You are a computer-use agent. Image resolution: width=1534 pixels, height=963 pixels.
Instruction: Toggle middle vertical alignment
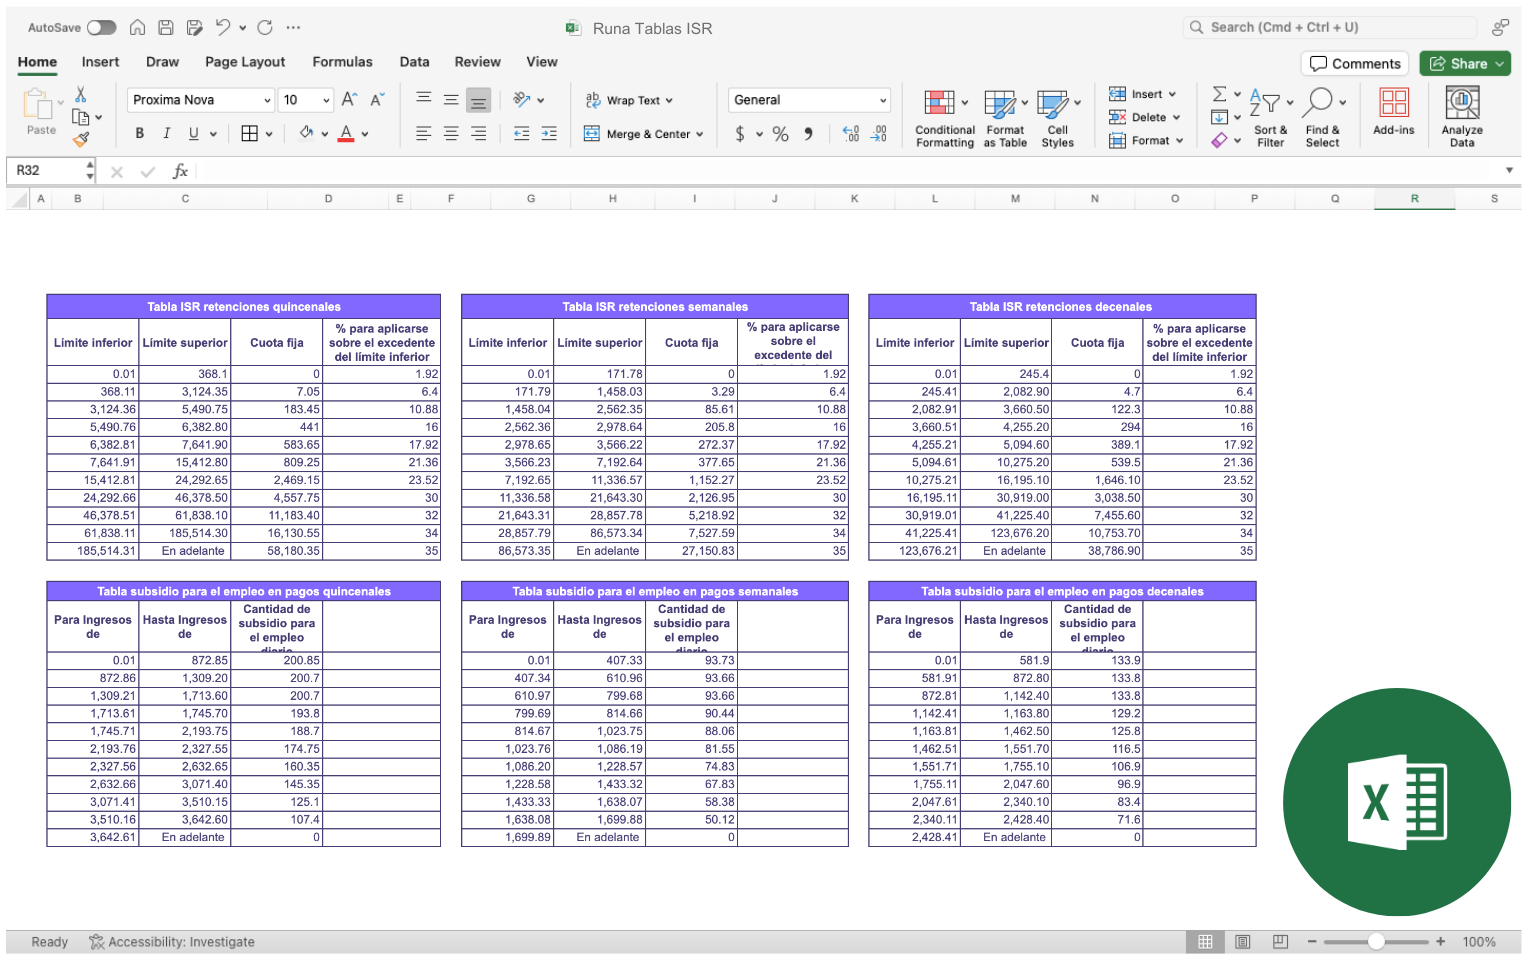pyautogui.click(x=451, y=99)
